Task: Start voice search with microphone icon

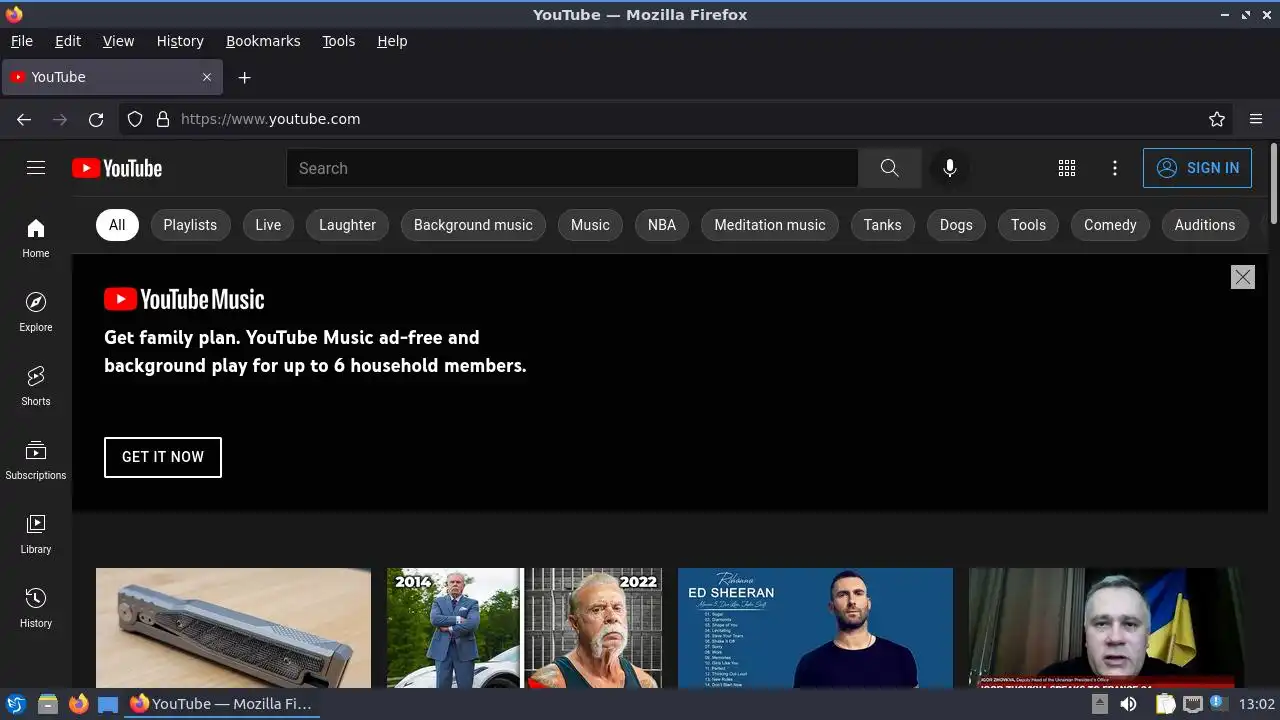Action: (x=950, y=168)
